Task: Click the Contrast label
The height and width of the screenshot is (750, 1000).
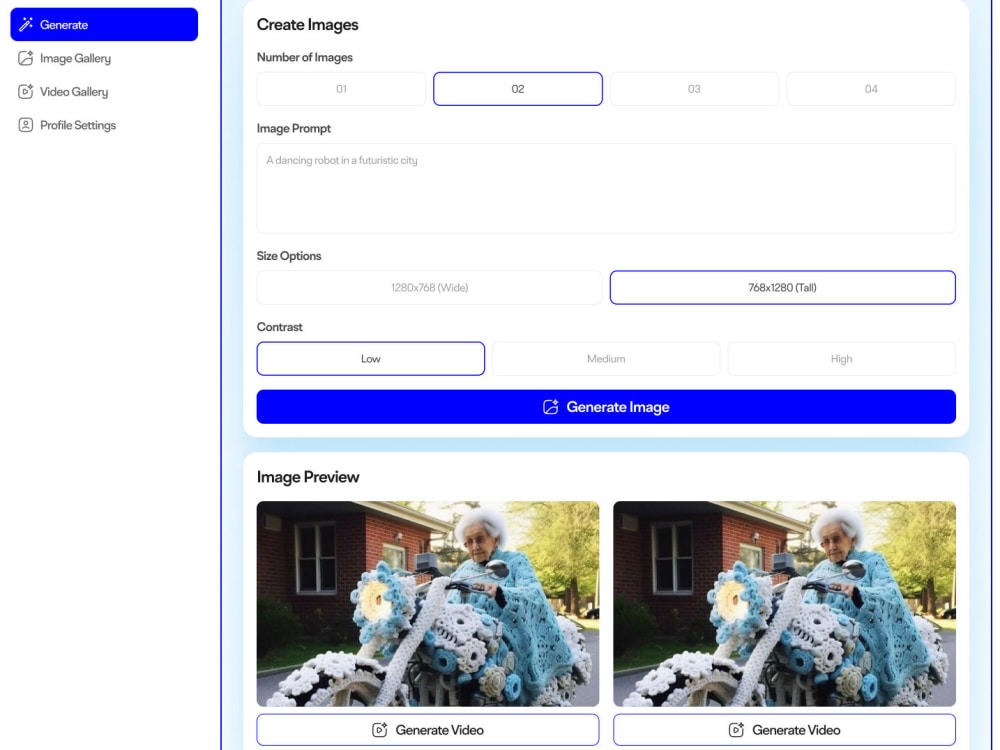Action: (280, 327)
